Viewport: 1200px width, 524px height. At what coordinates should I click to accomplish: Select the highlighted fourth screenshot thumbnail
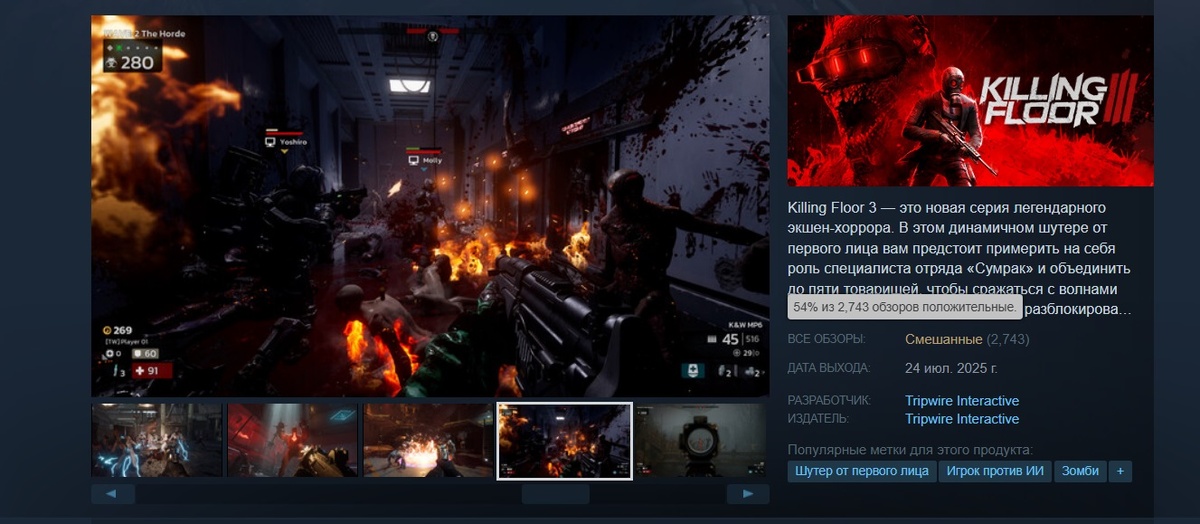(x=564, y=441)
